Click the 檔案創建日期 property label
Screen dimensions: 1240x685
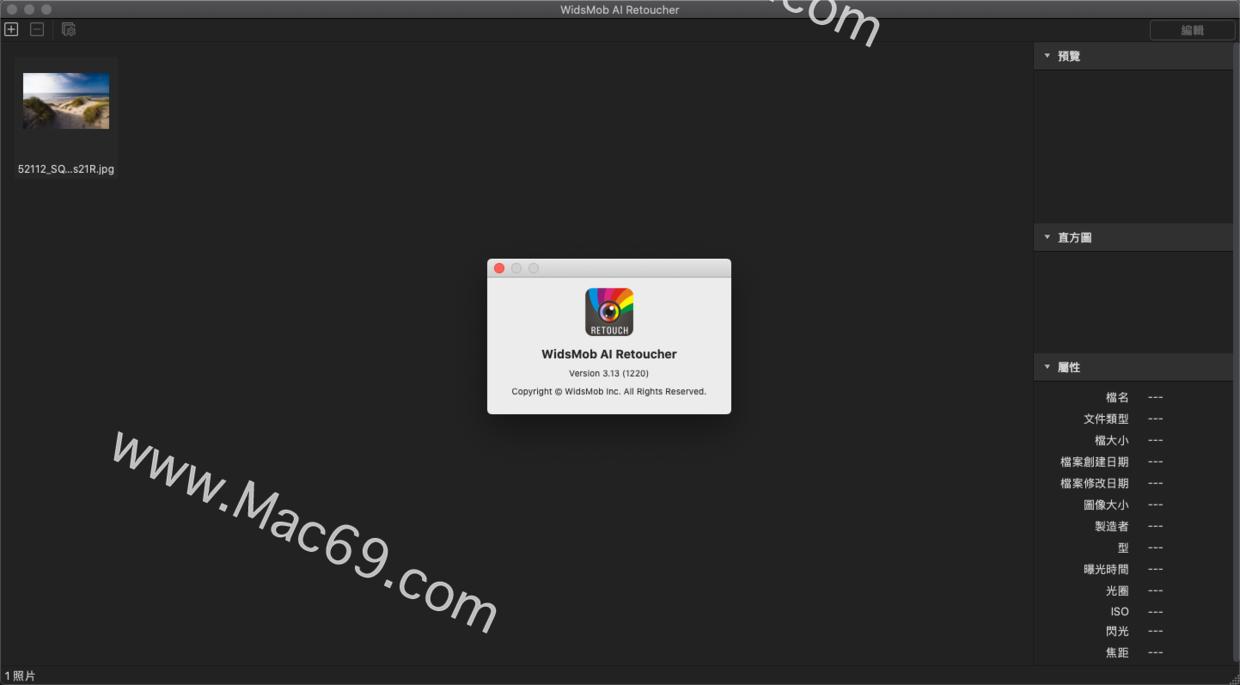coord(1094,462)
